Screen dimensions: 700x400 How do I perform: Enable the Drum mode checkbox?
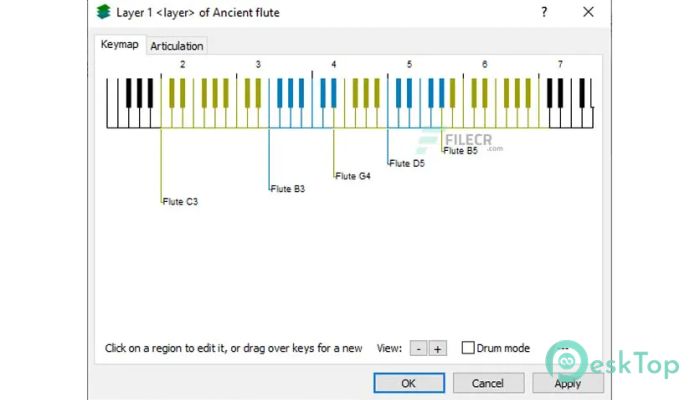[468, 348]
